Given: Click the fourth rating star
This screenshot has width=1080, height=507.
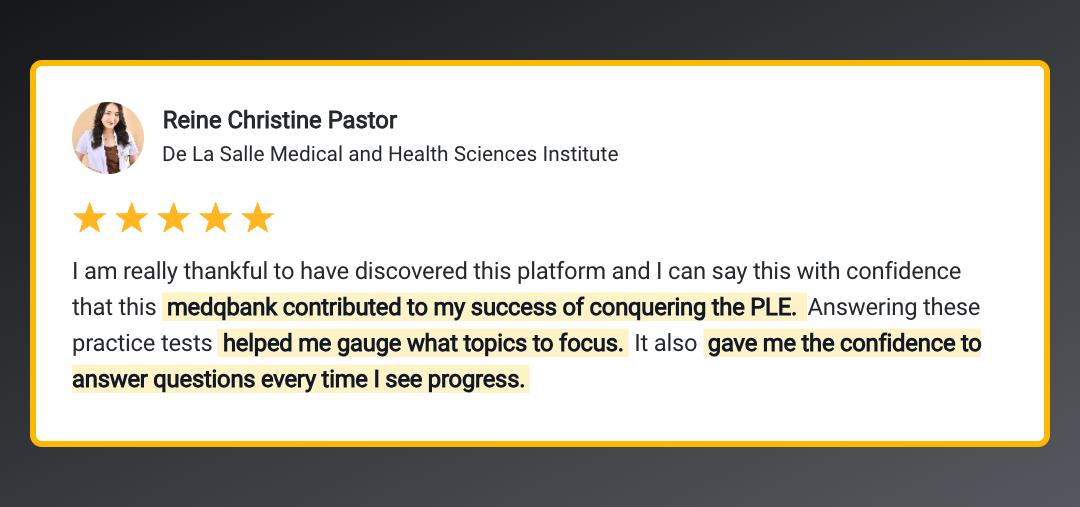Looking at the screenshot, I should 216,218.
